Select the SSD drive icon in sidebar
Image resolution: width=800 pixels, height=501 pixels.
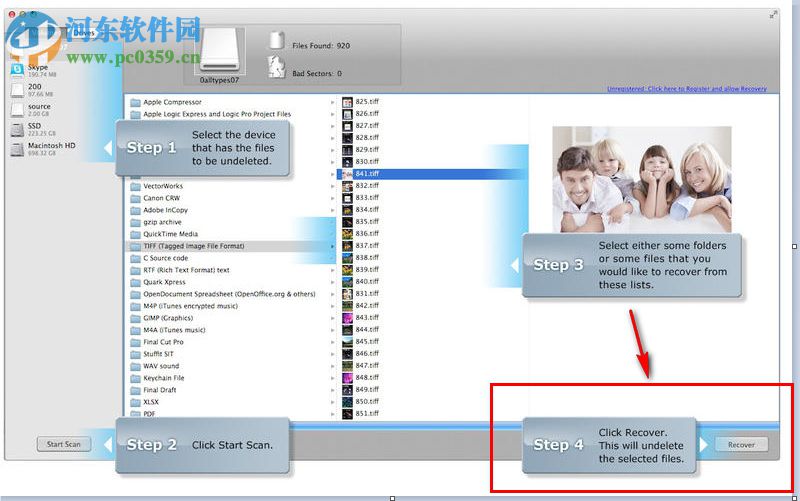17,130
